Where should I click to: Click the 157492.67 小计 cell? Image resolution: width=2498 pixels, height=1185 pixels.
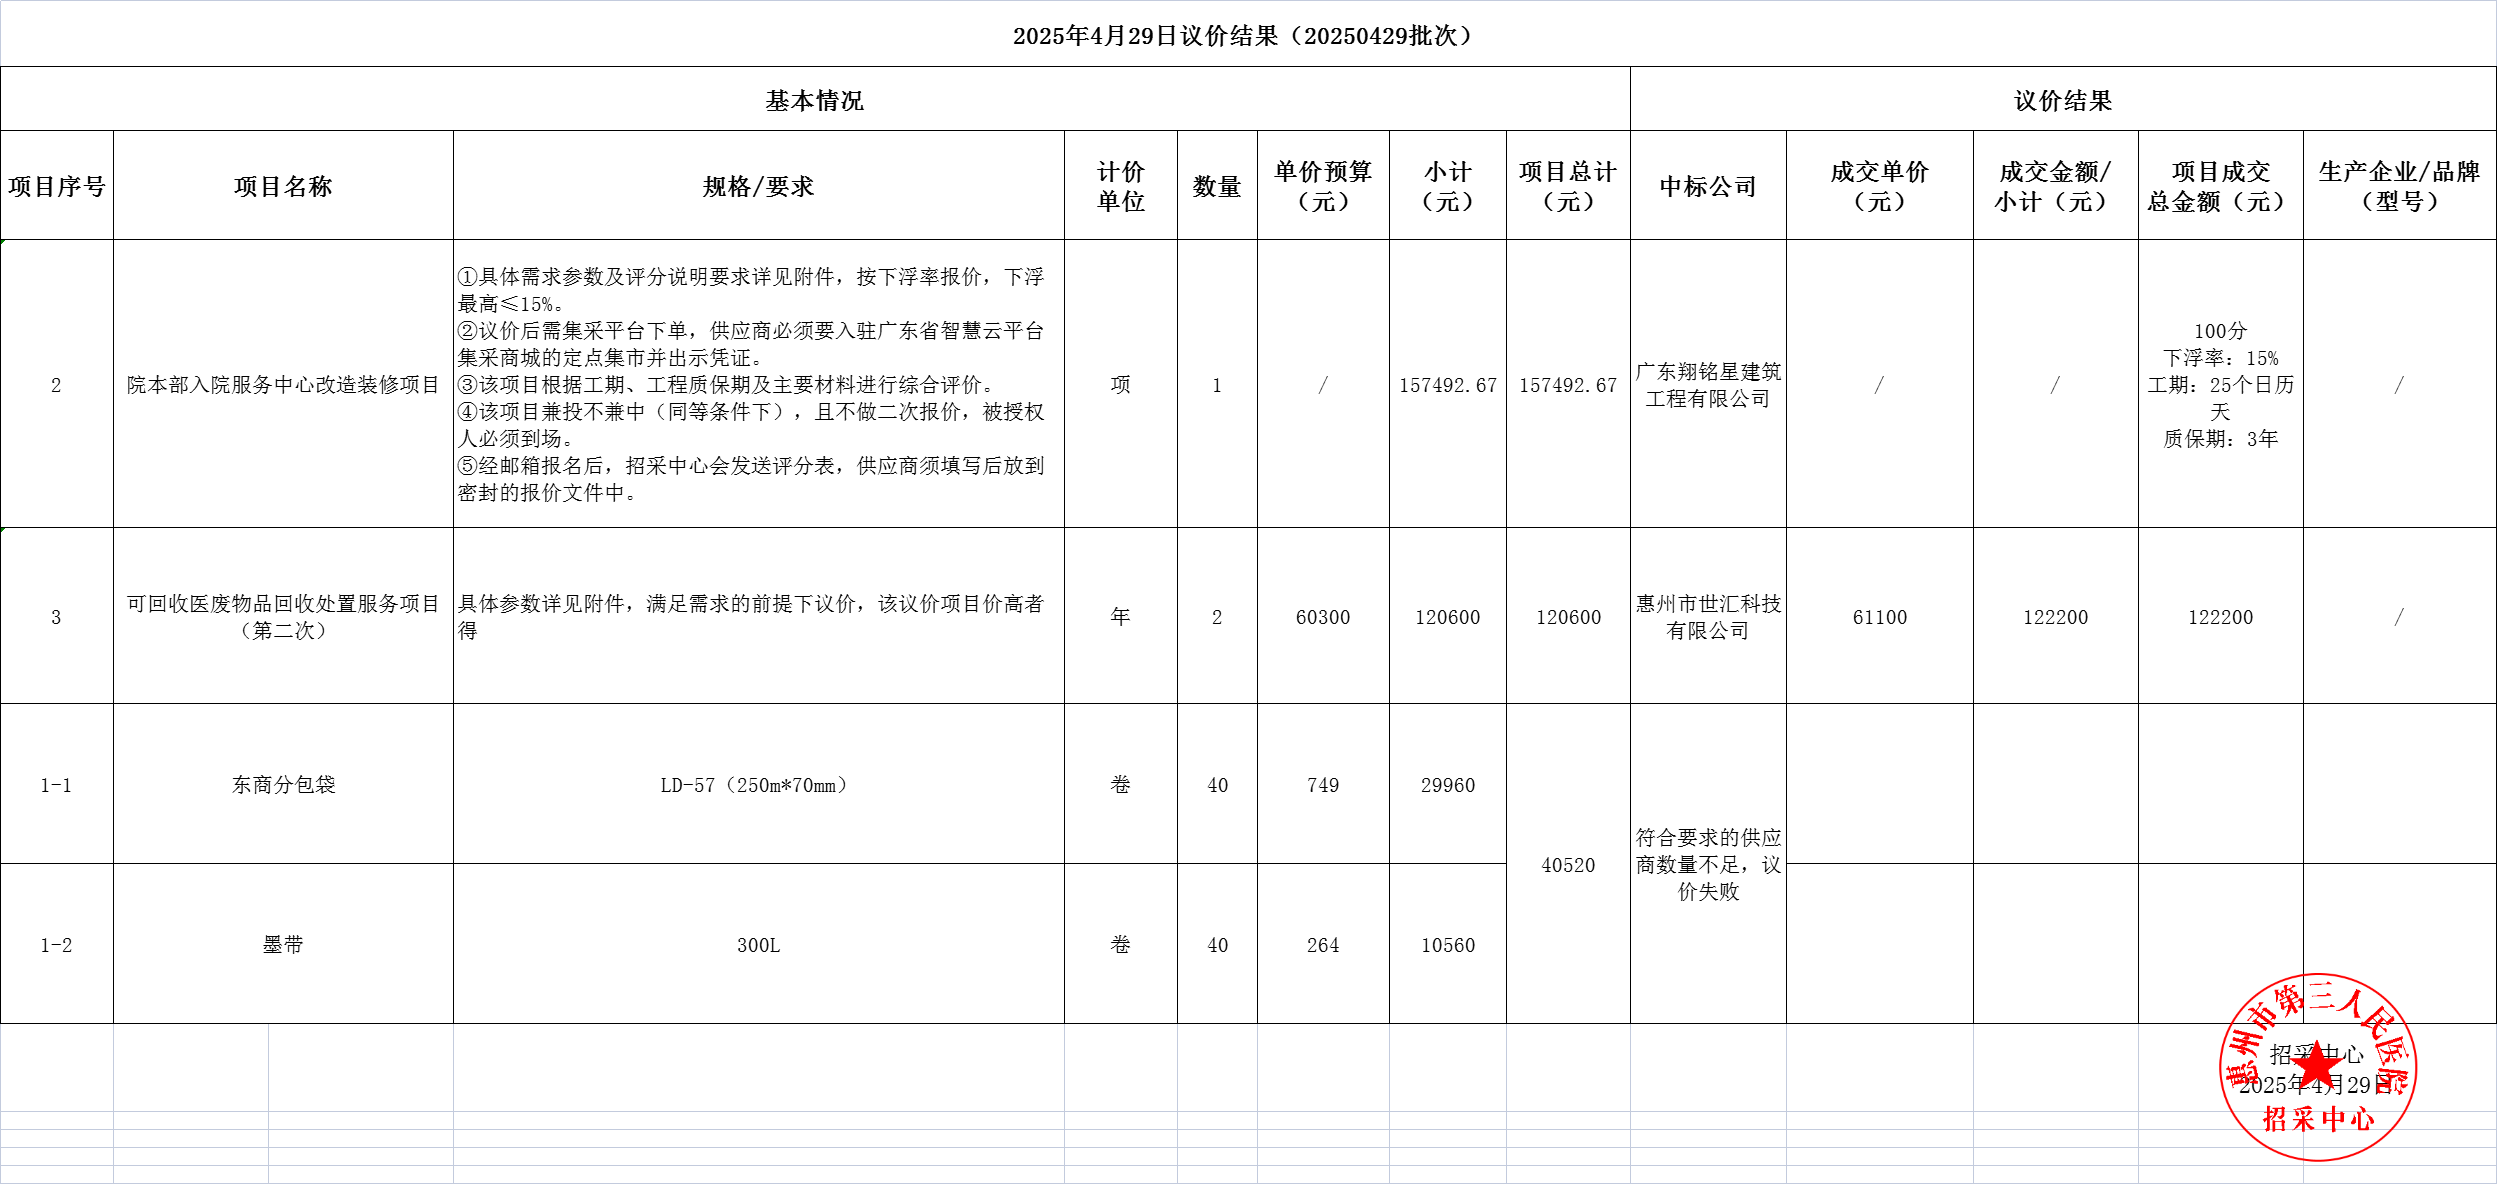tap(1447, 385)
